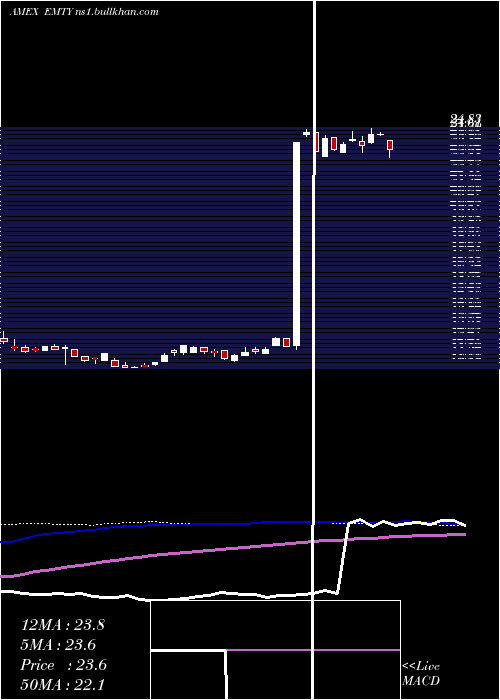The image size is (500, 700).
Task: Click the "AMEX EMTY ns1.bullkhan.com" chart title
Action: [84, 12]
